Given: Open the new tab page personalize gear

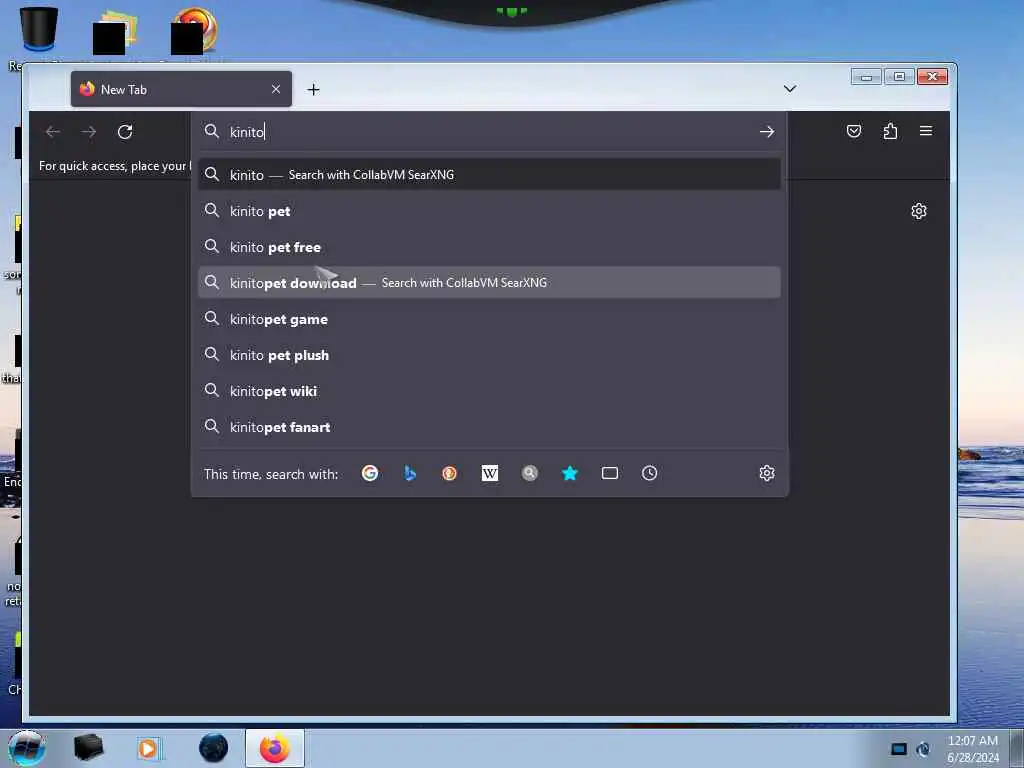Looking at the screenshot, I should tap(919, 211).
